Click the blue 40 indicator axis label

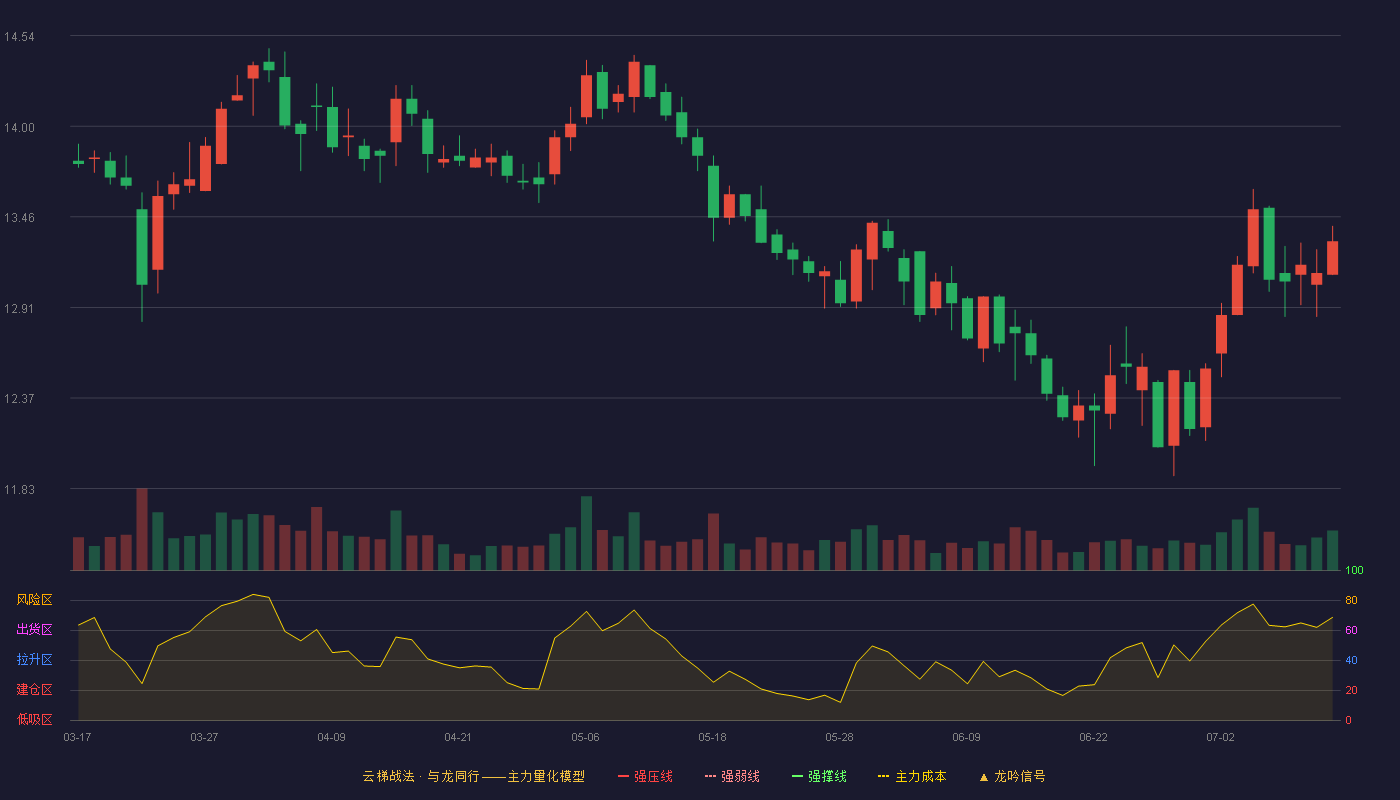pos(1351,661)
